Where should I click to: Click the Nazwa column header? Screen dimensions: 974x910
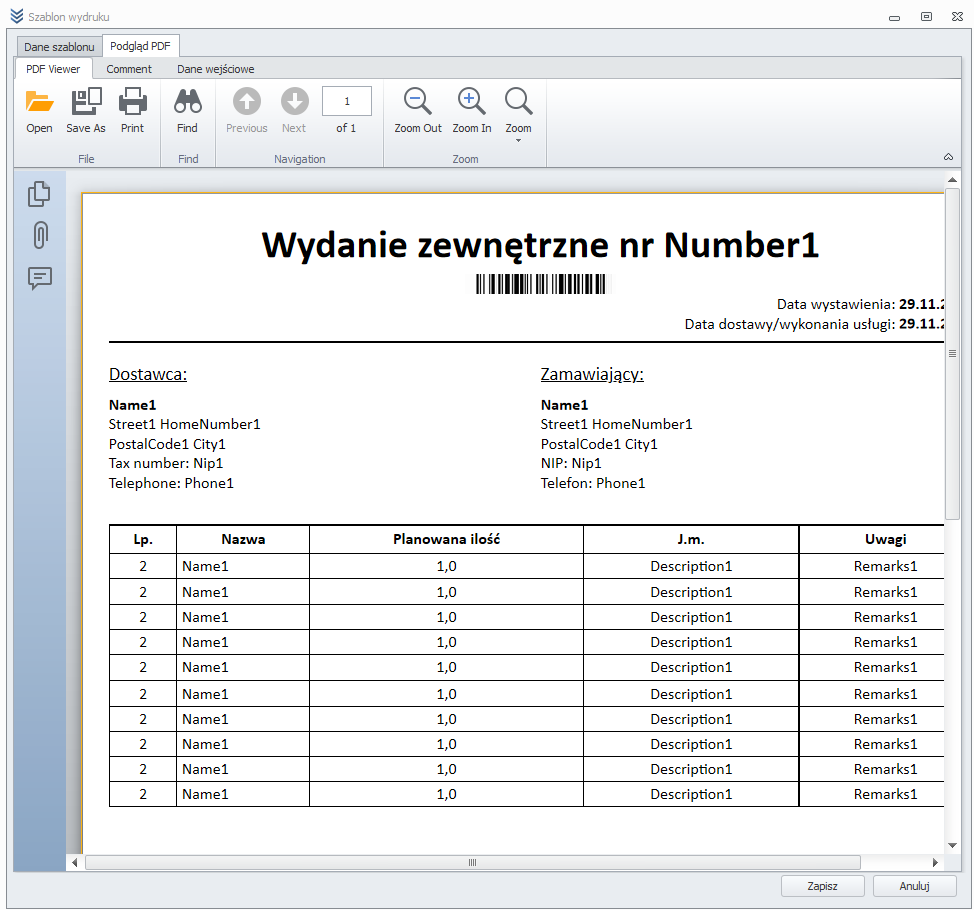coord(243,539)
